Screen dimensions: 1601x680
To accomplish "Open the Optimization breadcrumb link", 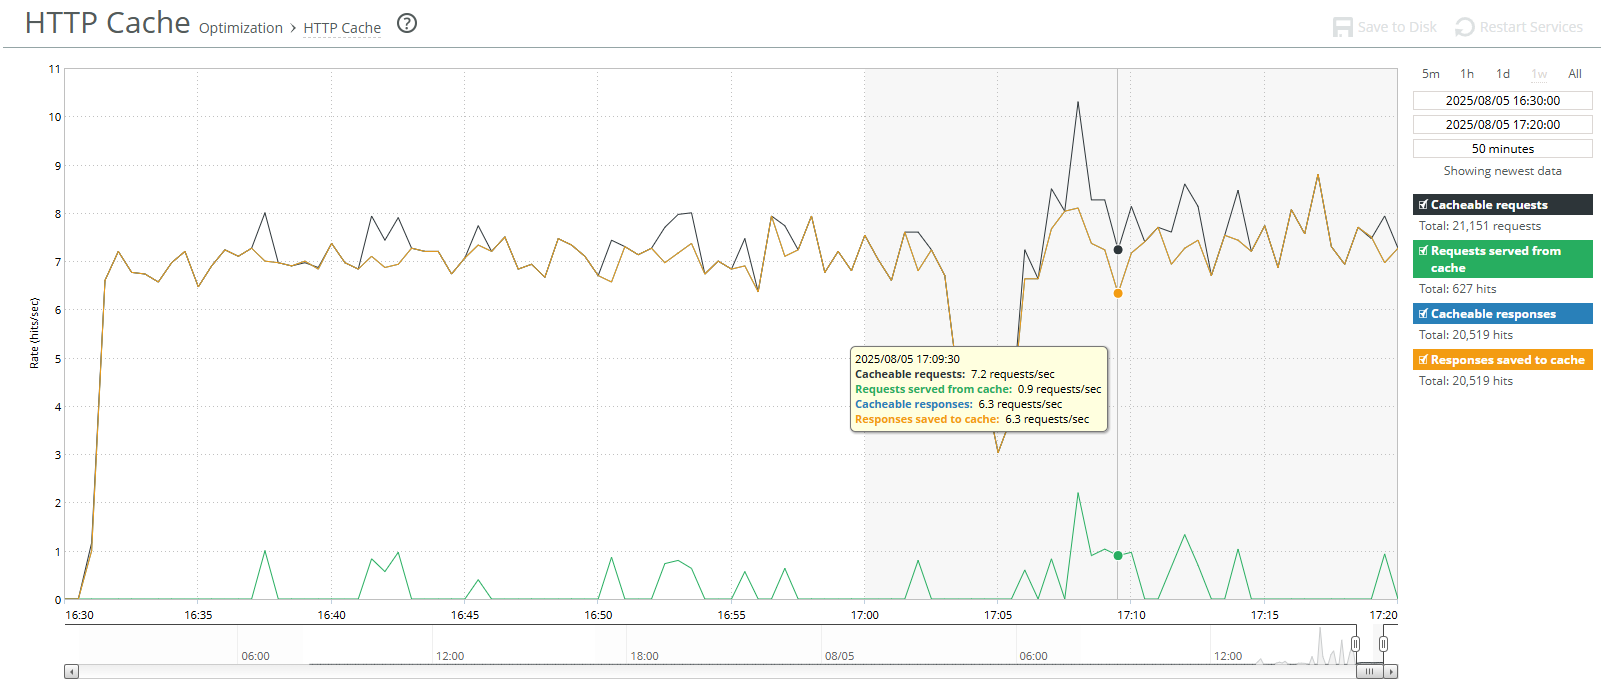I will coord(241,28).
